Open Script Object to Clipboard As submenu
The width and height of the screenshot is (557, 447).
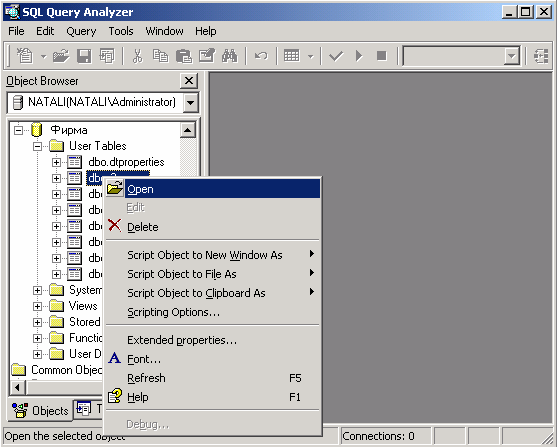click(x=213, y=293)
